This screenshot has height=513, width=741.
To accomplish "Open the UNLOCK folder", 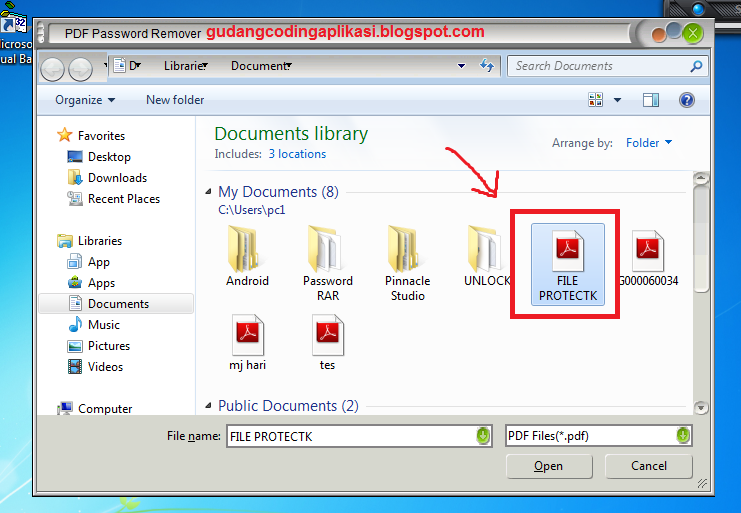I will (487, 257).
